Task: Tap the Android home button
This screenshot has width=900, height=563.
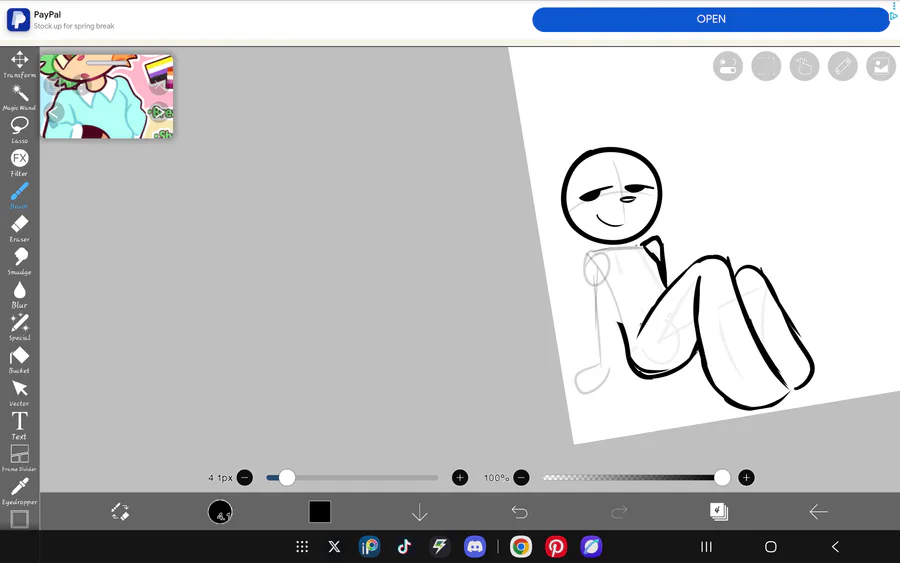Action: pyautogui.click(x=771, y=547)
